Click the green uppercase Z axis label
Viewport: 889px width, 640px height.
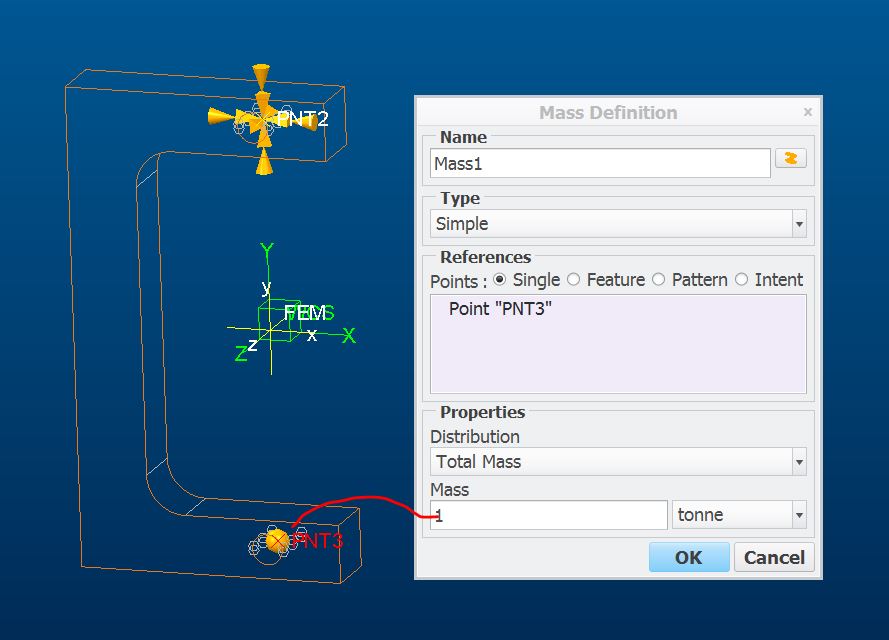point(240,354)
